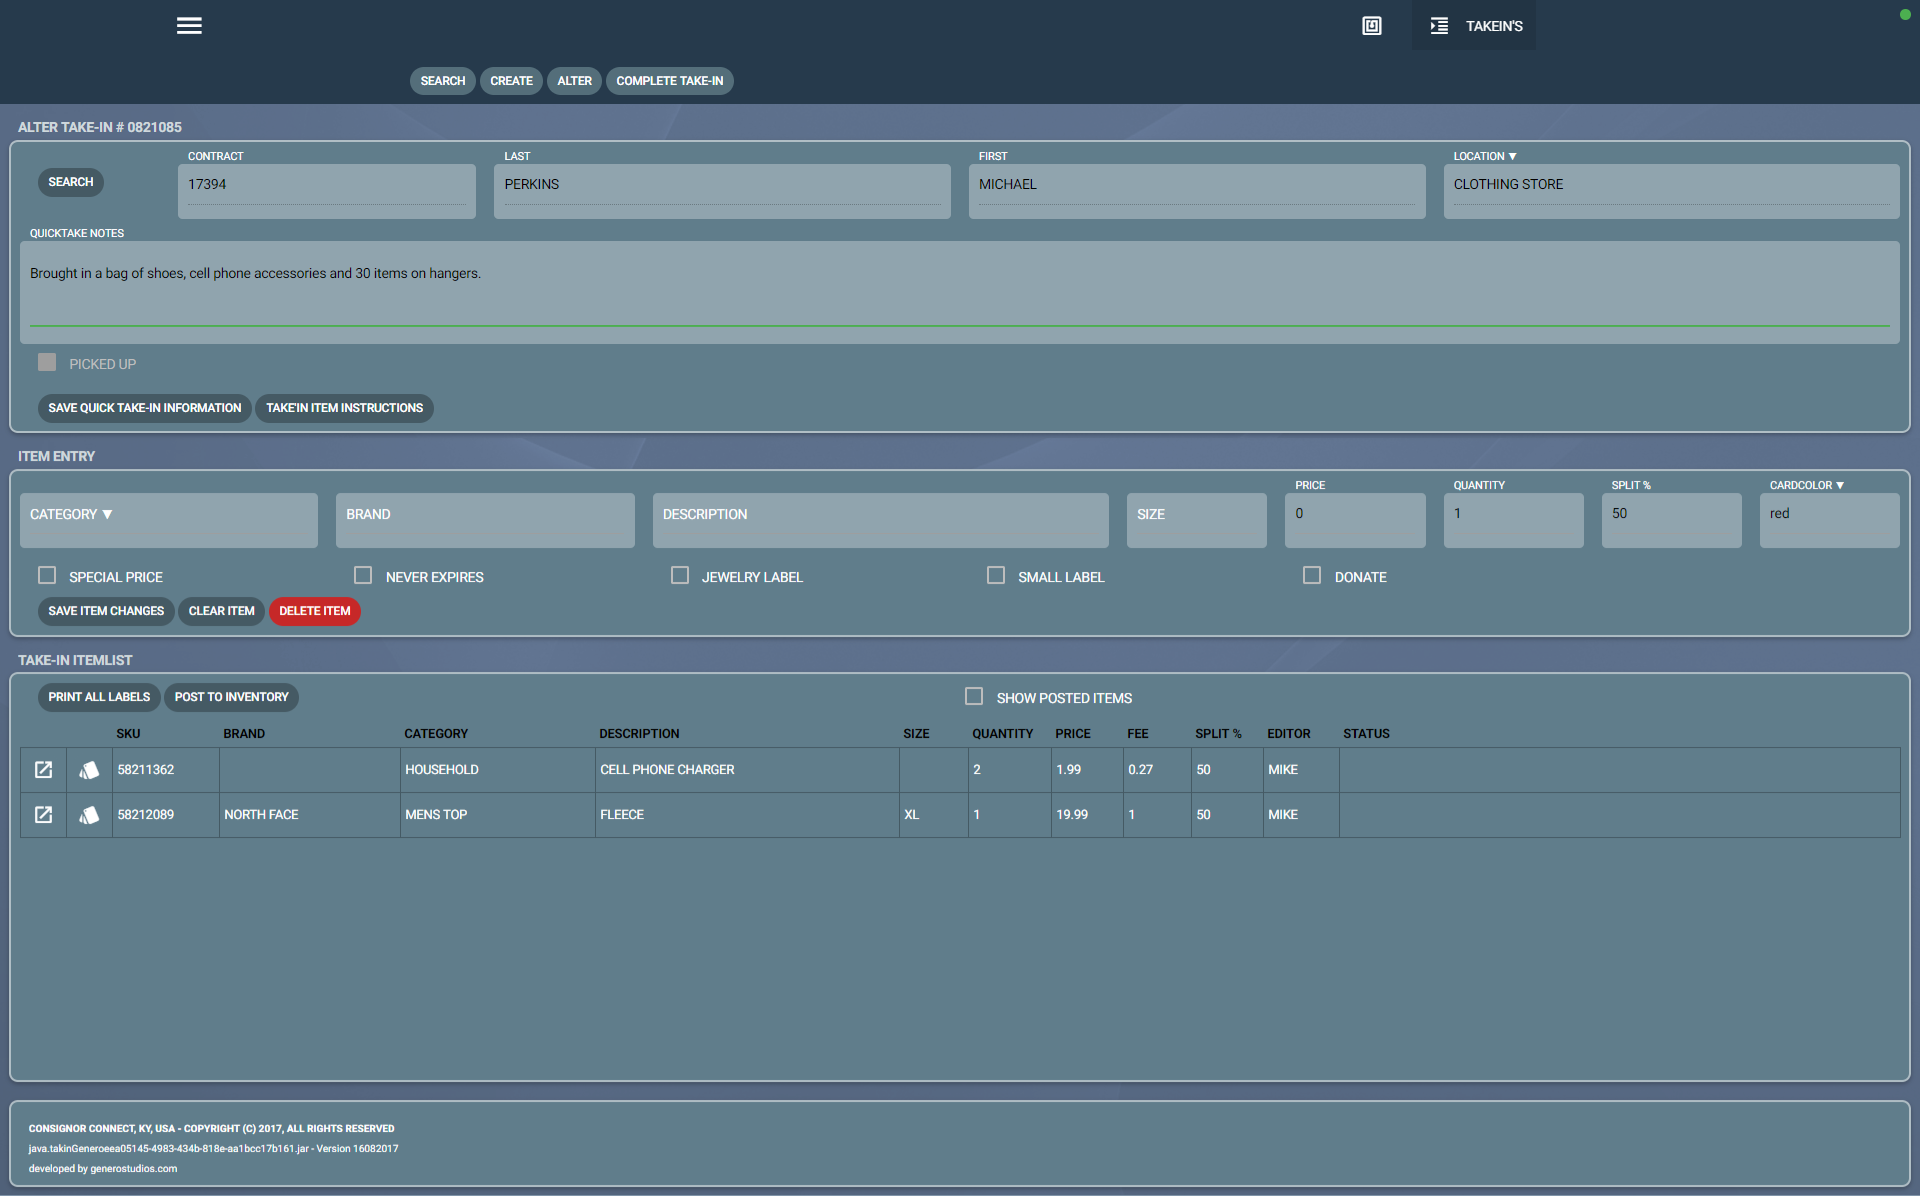Open the Location dropdown arrow
Screen dimensions: 1920x1196
point(1512,156)
